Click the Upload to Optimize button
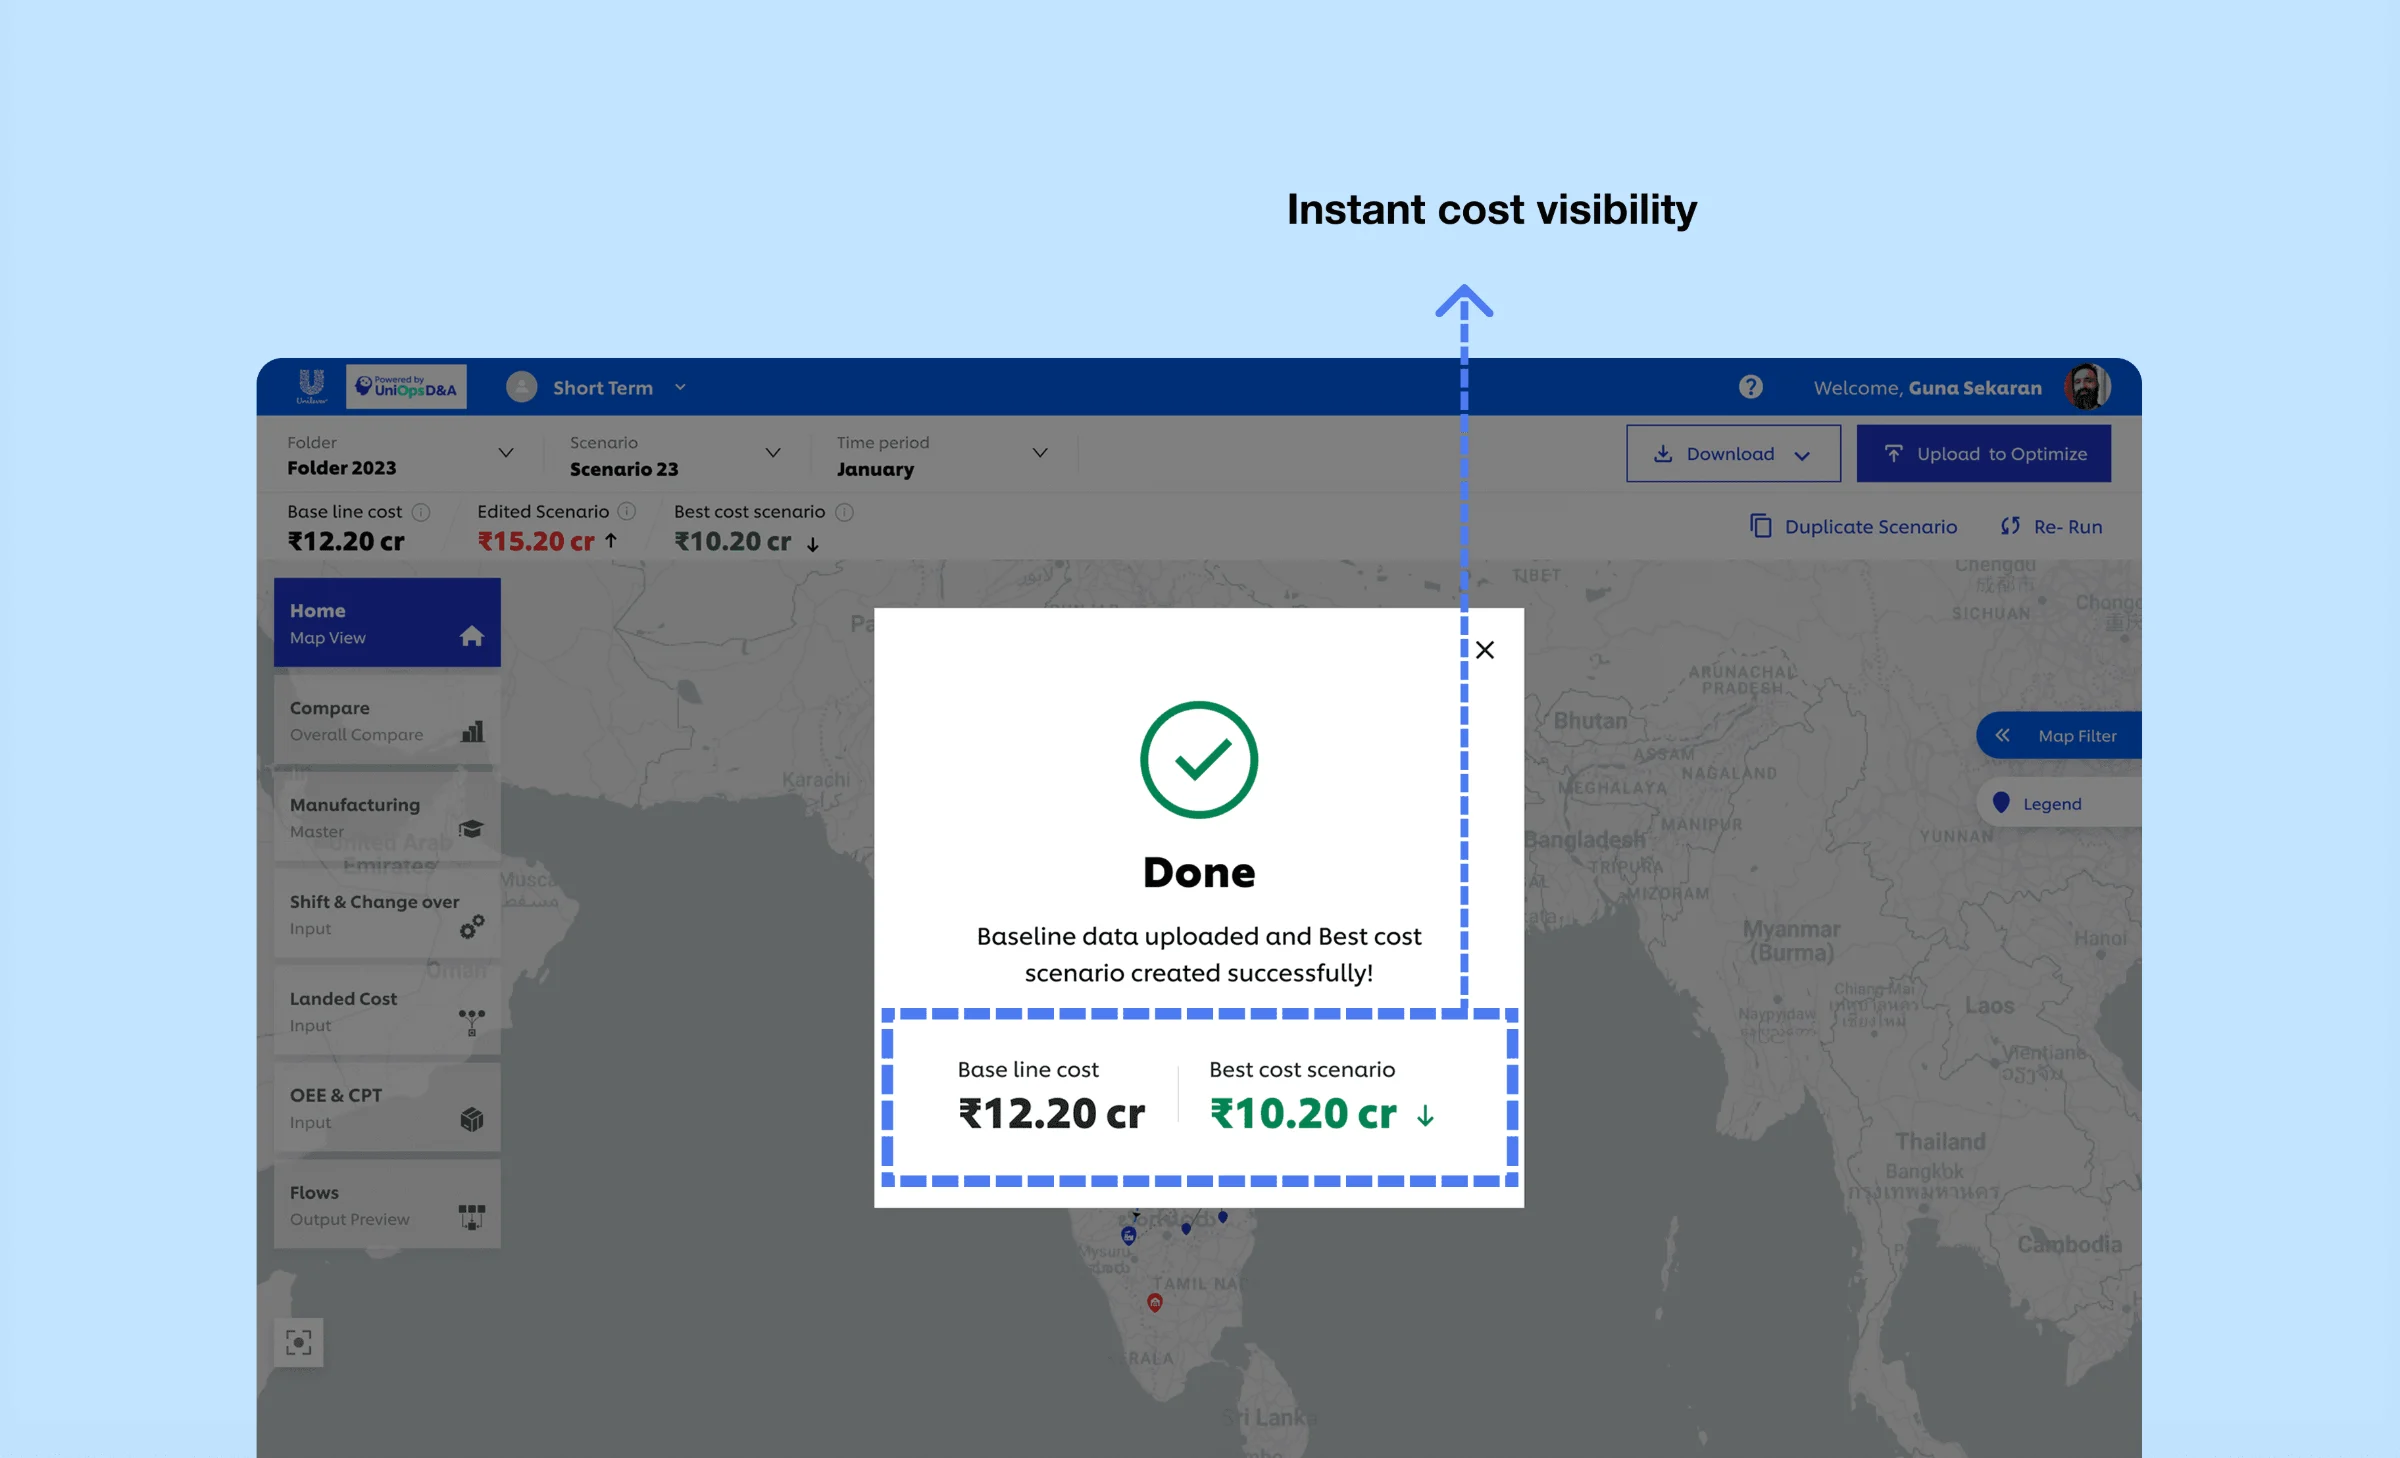The height and width of the screenshot is (1458, 2400). coord(1984,454)
